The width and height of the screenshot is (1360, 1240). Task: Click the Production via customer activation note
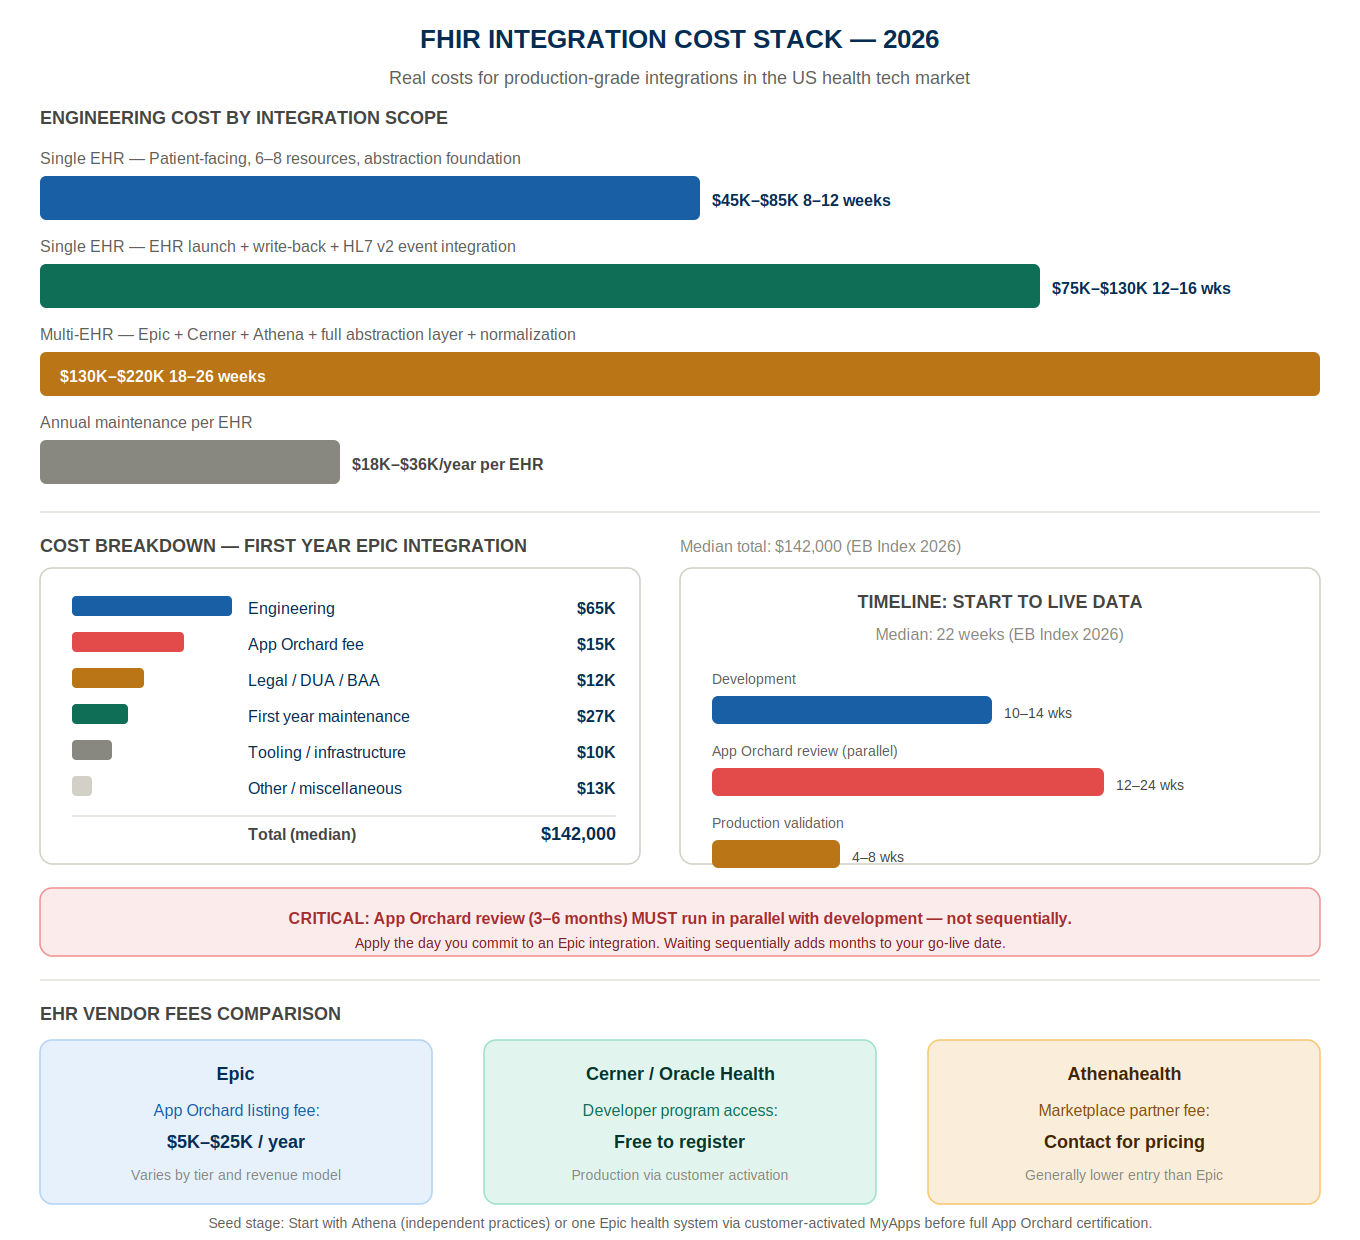[680, 1175]
